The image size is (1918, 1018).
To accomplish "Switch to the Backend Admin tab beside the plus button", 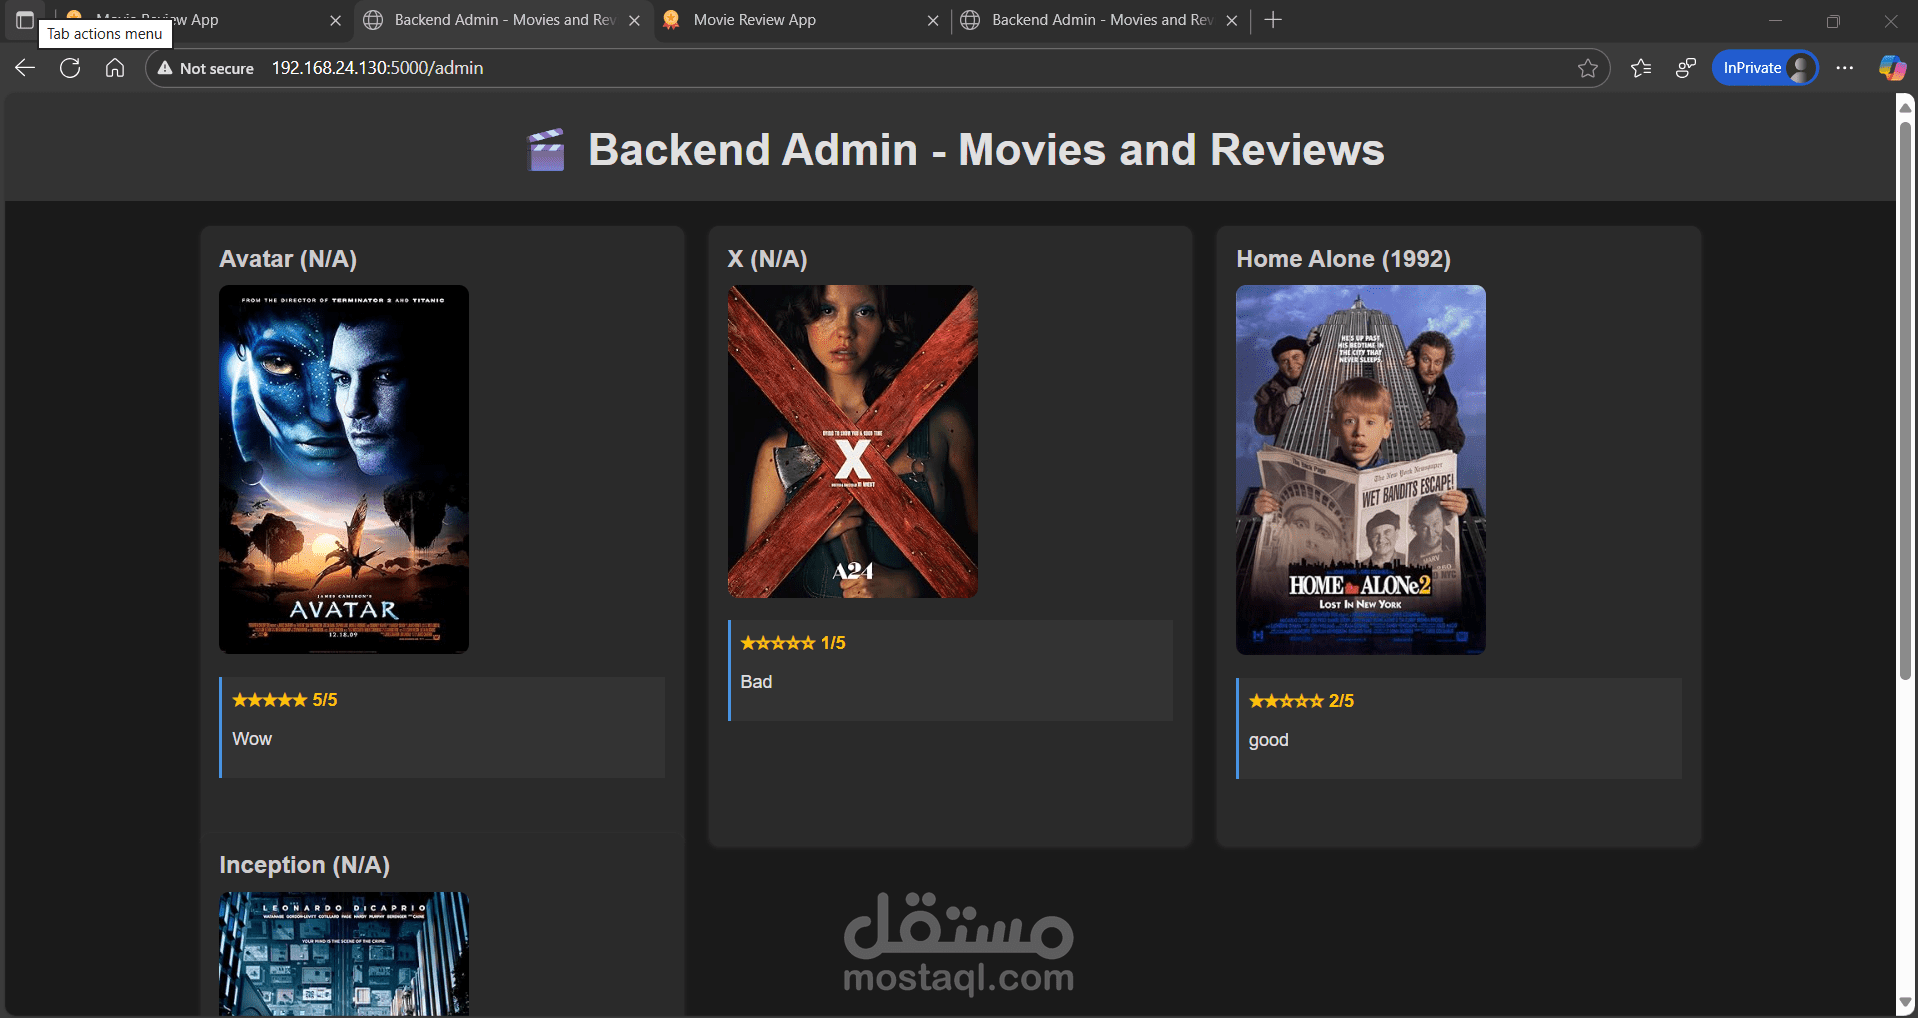I will tap(1101, 20).
